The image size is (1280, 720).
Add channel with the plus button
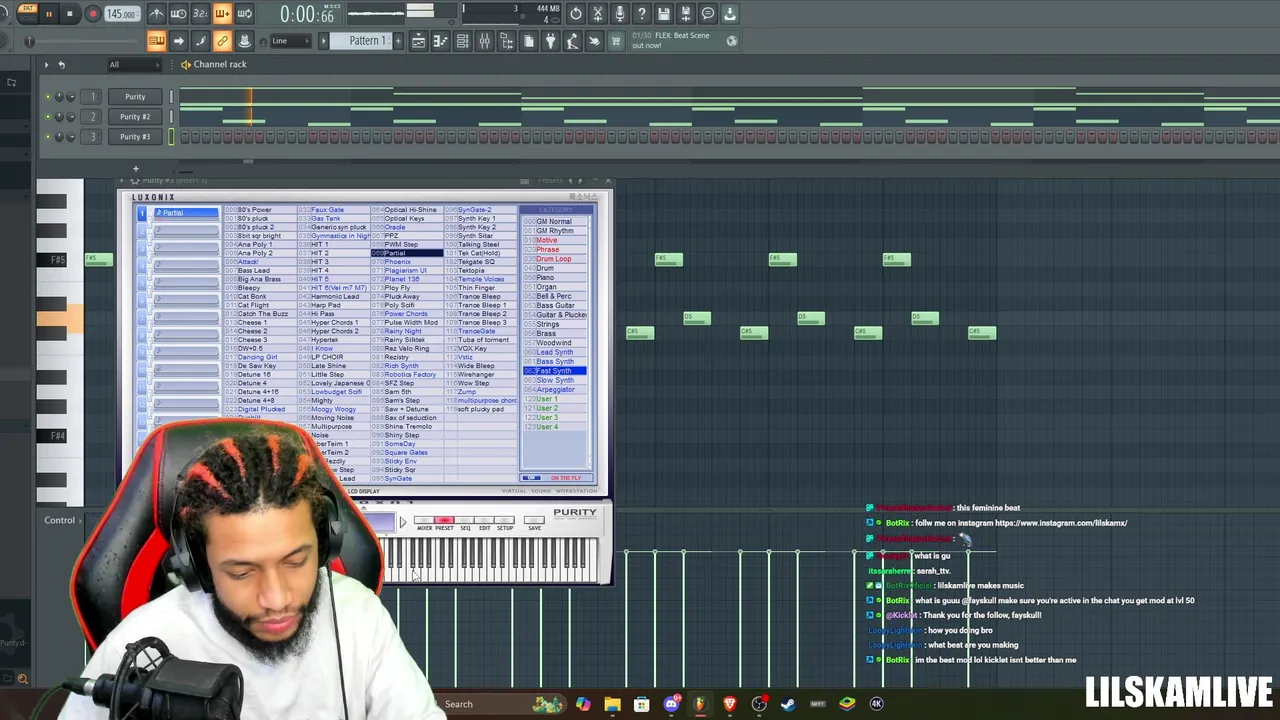pyautogui.click(x=136, y=169)
